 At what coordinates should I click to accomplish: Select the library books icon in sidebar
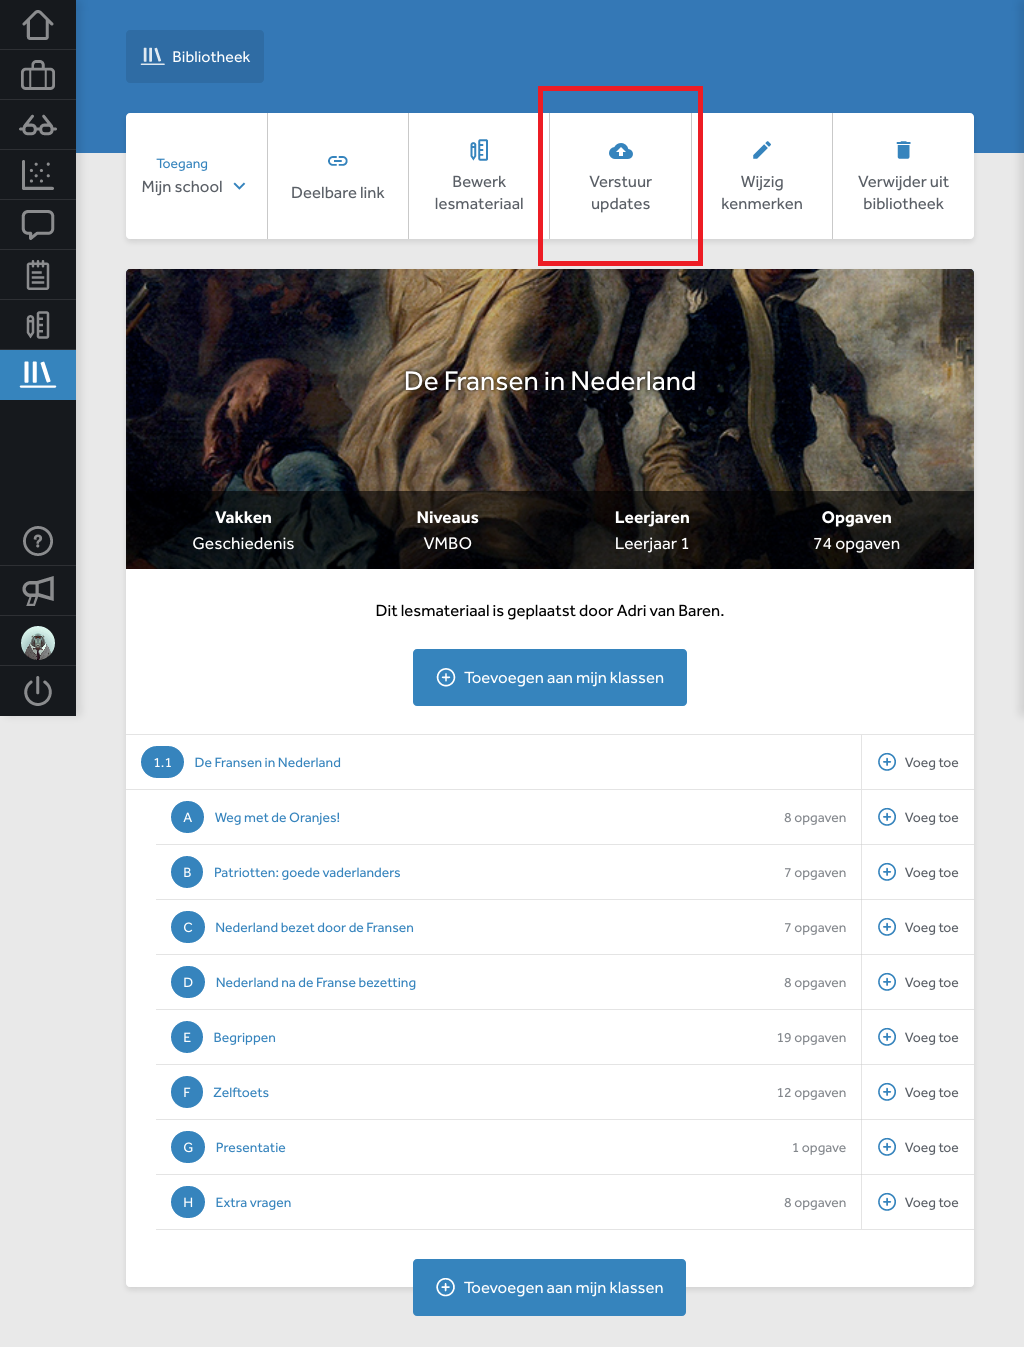pos(38,375)
